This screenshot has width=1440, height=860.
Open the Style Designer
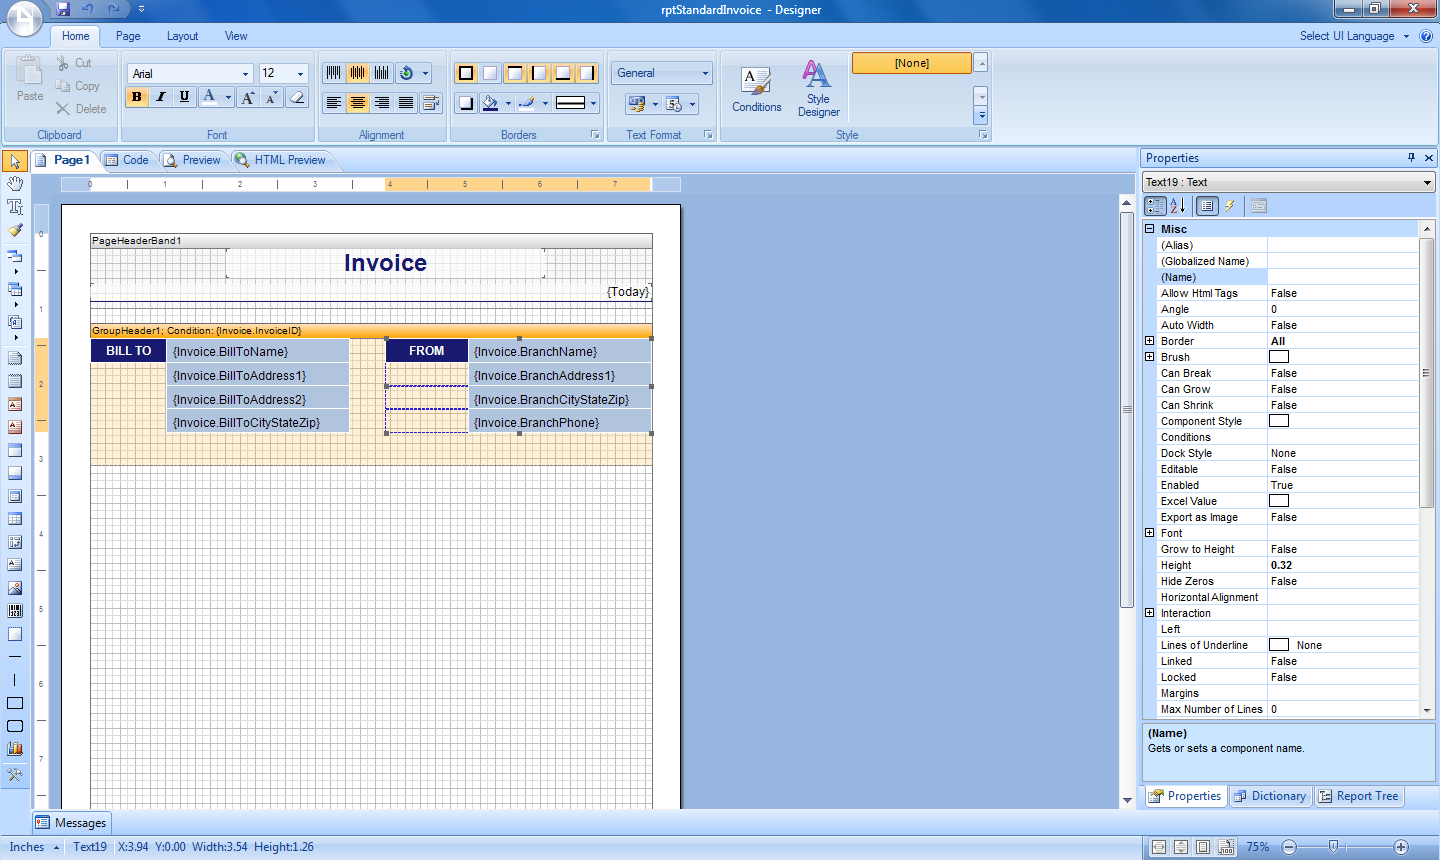[818, 89]
